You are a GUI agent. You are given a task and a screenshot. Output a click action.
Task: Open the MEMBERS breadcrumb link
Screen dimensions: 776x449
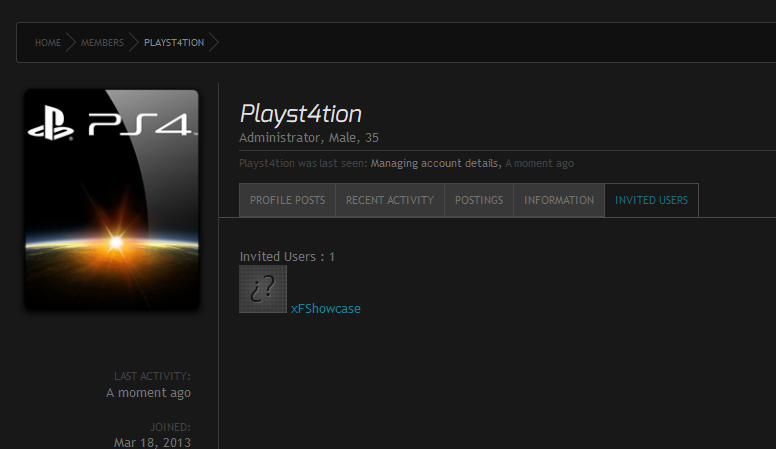102,43
